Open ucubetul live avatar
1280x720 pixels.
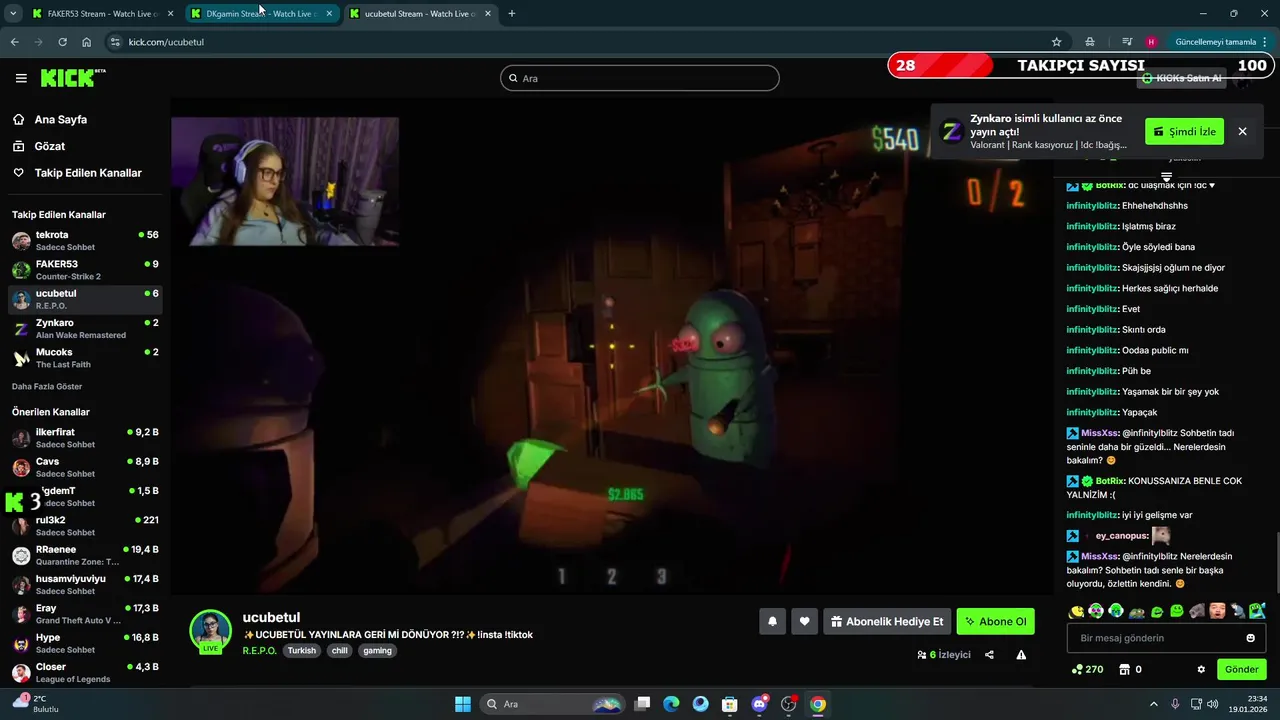(x=211, y=631)
